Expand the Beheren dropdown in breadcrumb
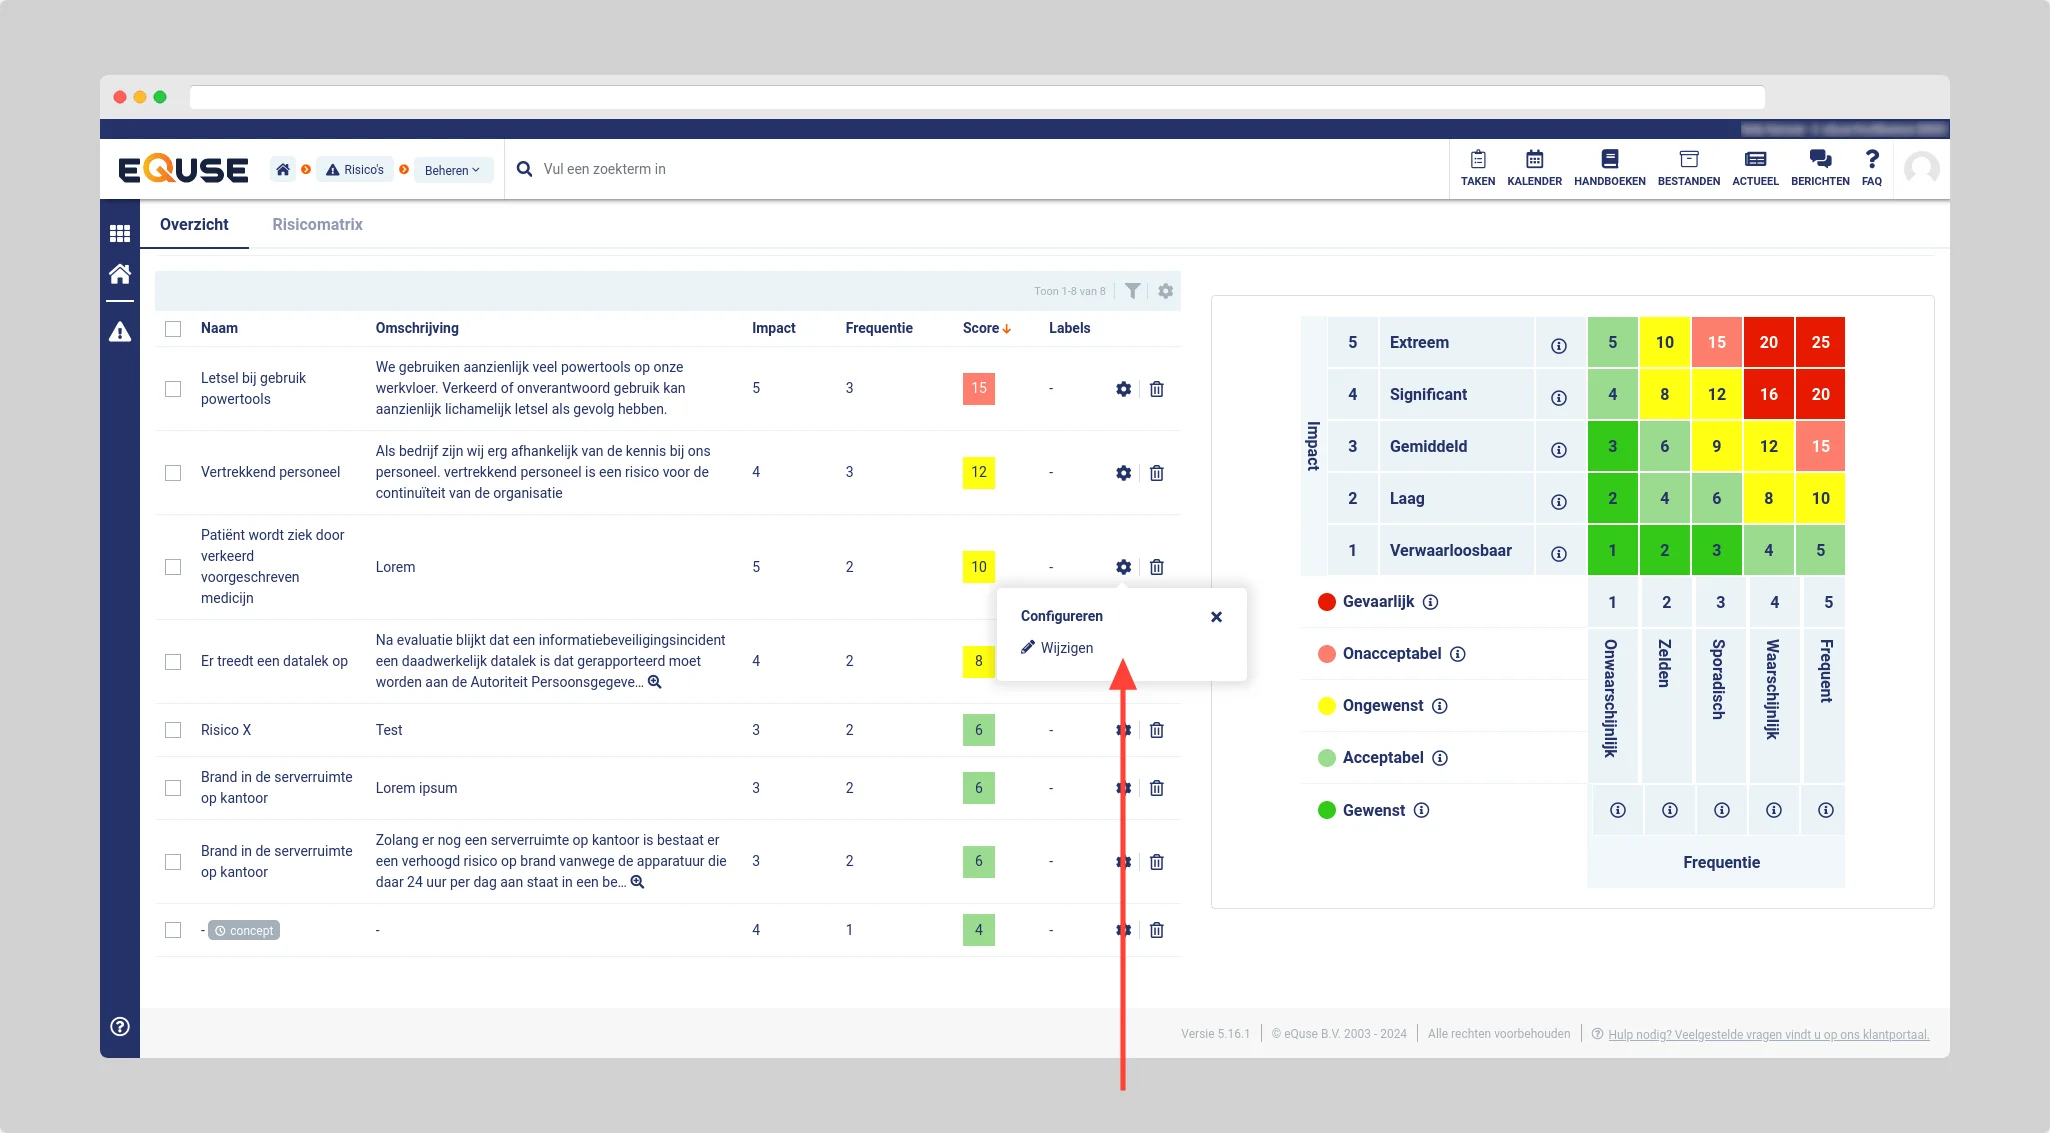The height and width of the screenshot is (1133, 2050). pos(452,170)
